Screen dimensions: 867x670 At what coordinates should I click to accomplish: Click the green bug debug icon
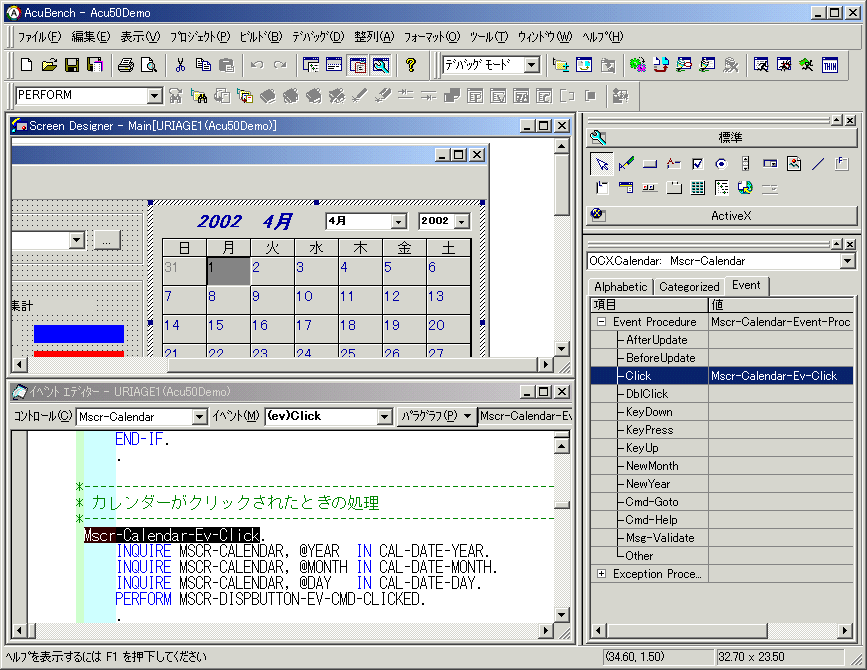tap(638, 65)
